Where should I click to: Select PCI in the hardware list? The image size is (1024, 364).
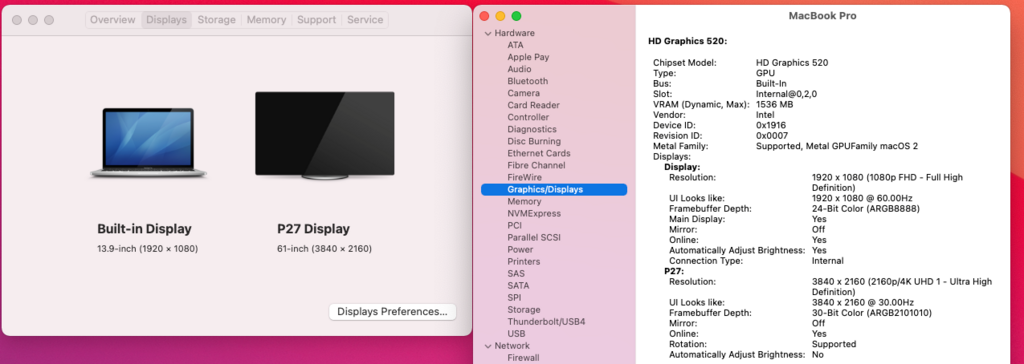coord(515,225)
